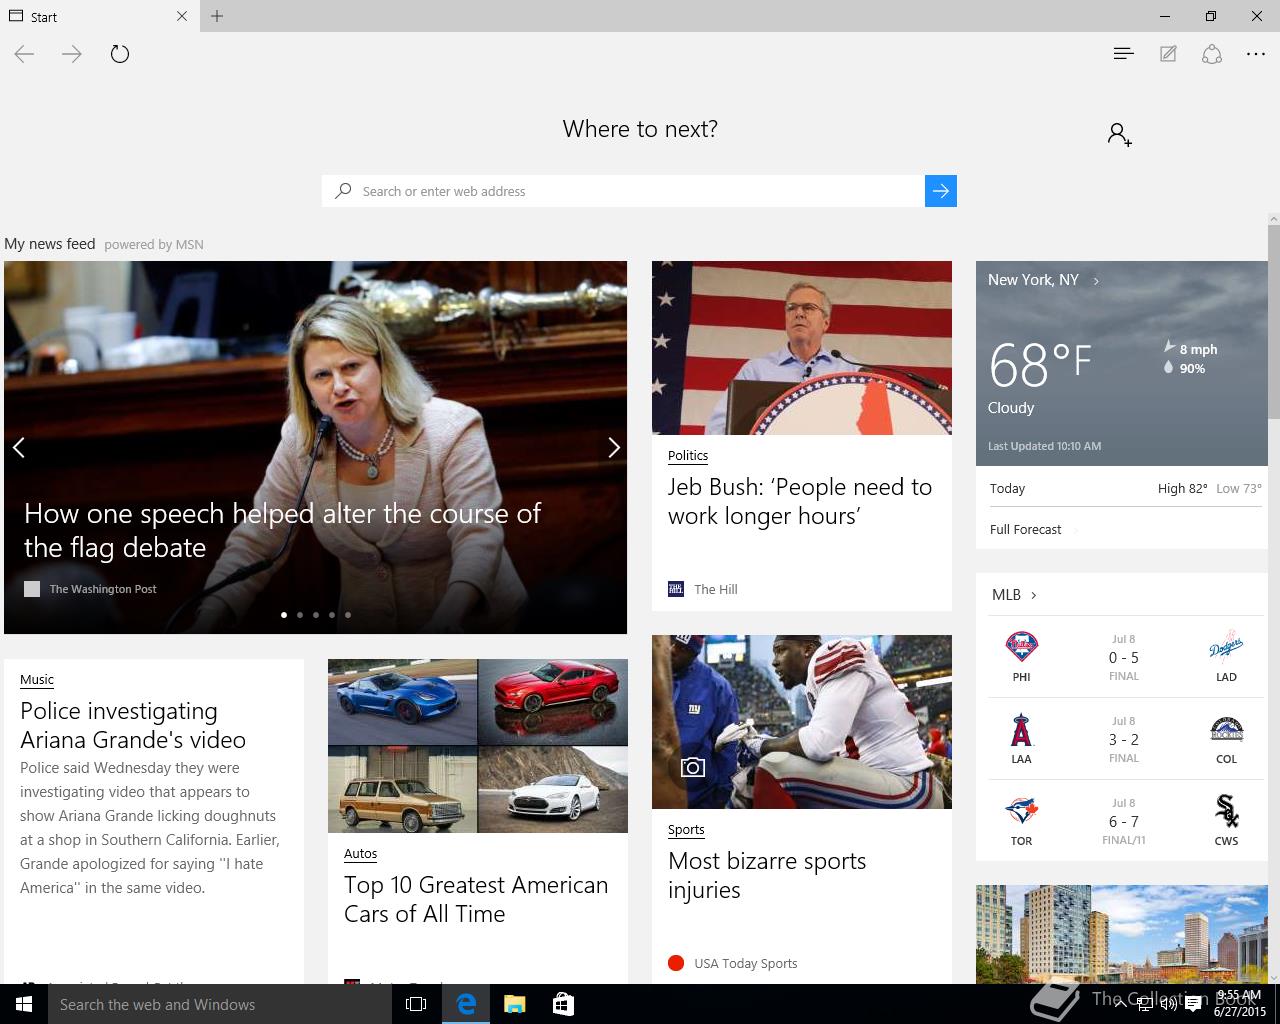Open a new tab with plus button
The image size is (1280, 1024).
tap(217, 16)
